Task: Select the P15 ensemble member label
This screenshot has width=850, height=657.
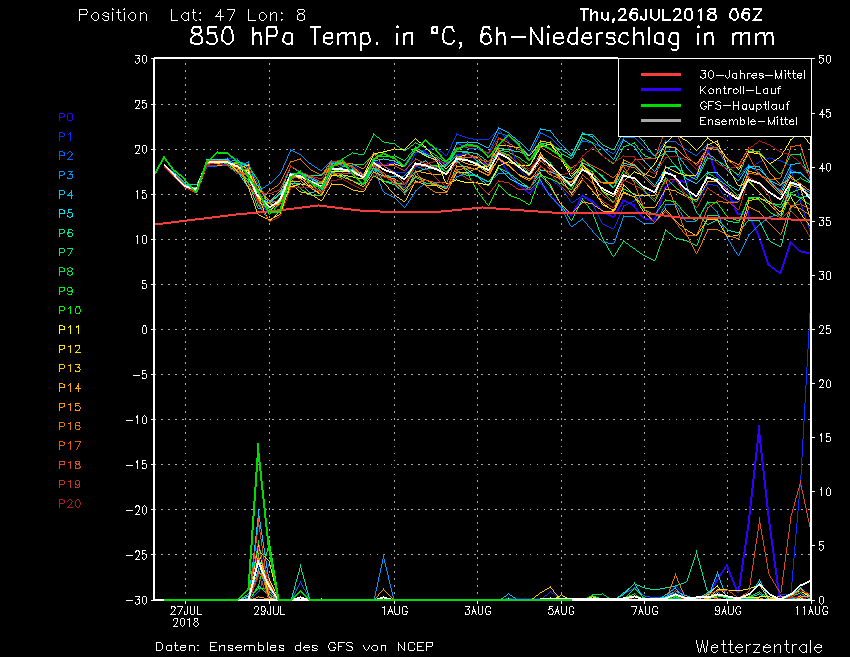Action: coord(69,407)
